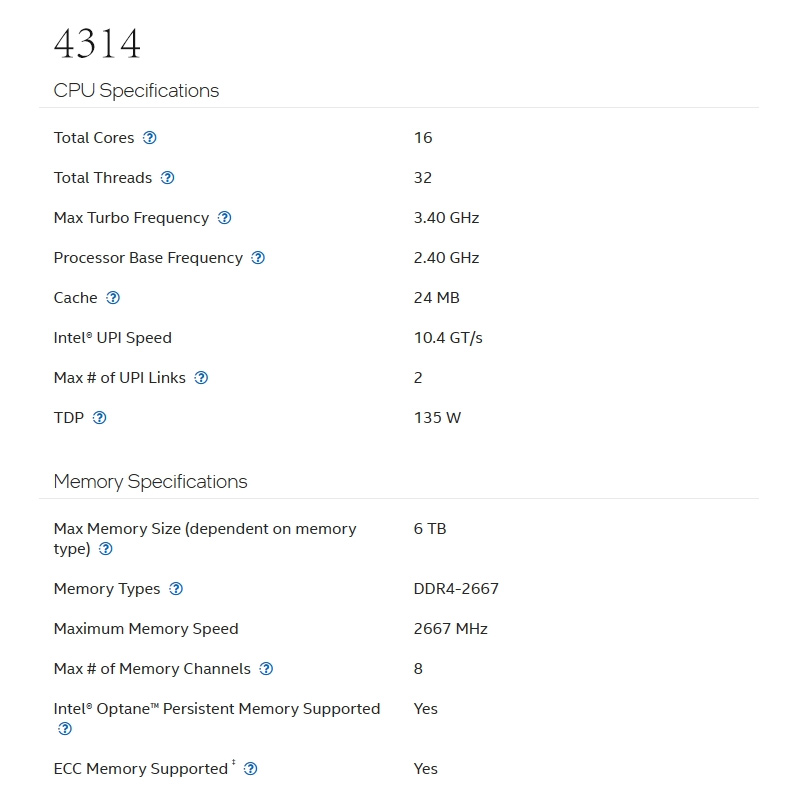The height and width of the screenshot is (800, 800).
Task: Click the Max Memory Size help icon
Action: (x=106, y=549)
